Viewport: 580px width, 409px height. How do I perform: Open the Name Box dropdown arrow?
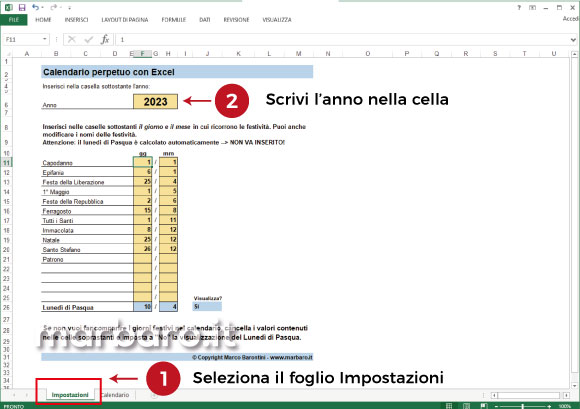click(44, 39)
